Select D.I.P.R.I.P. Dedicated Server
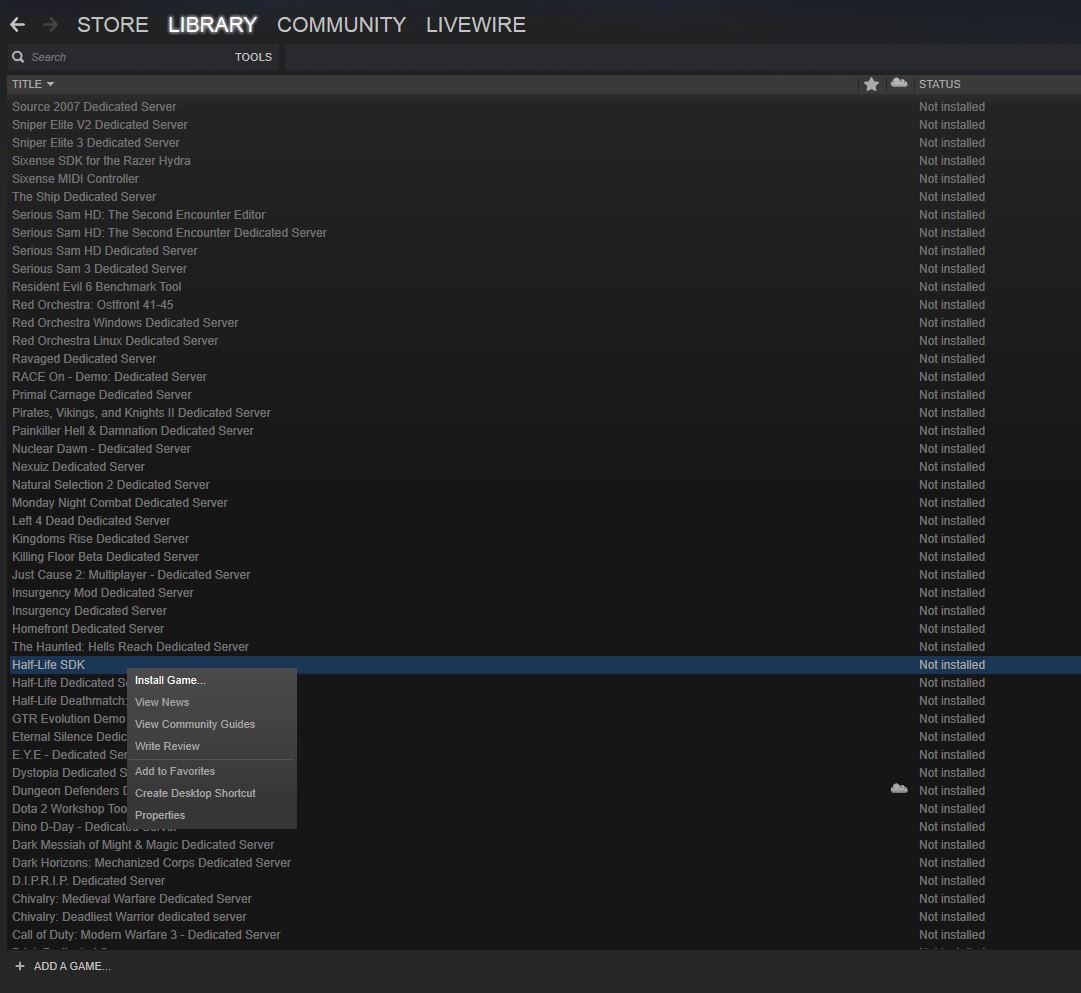 [x=544, y=881]
